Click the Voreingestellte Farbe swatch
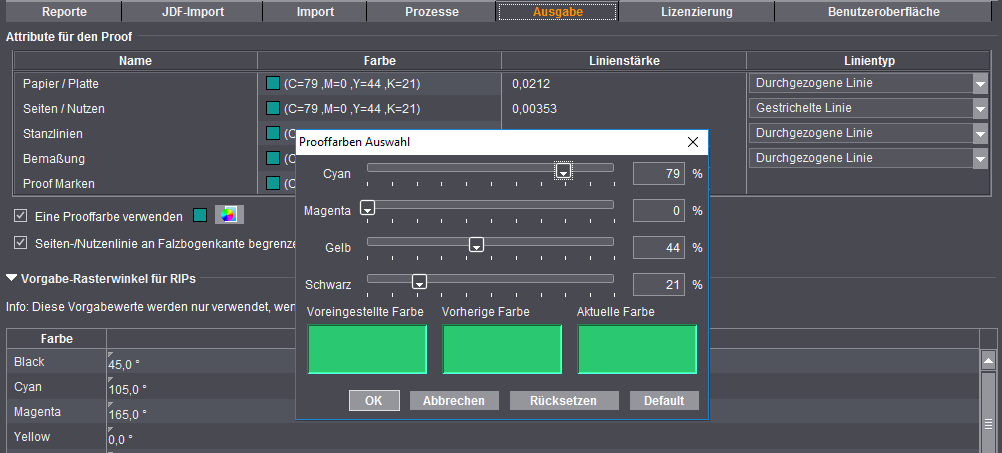Viewport: 1002px width, 453px height. tap(367, 349)
